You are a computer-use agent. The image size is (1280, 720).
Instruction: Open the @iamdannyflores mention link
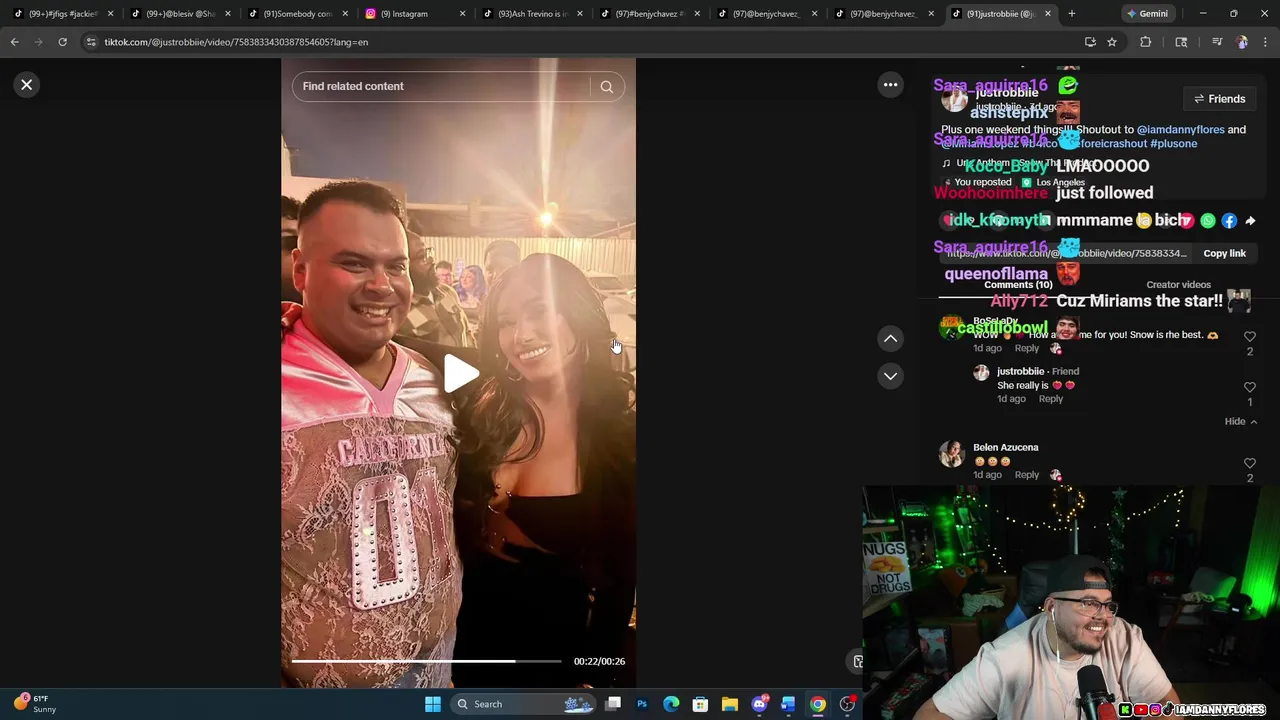pos(1180,130)
